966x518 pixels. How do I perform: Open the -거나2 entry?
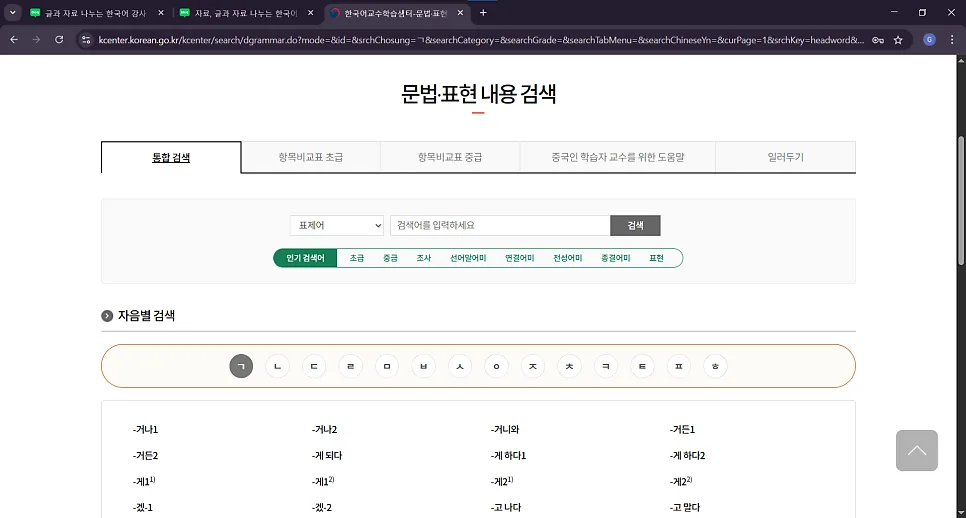point(324,429)
